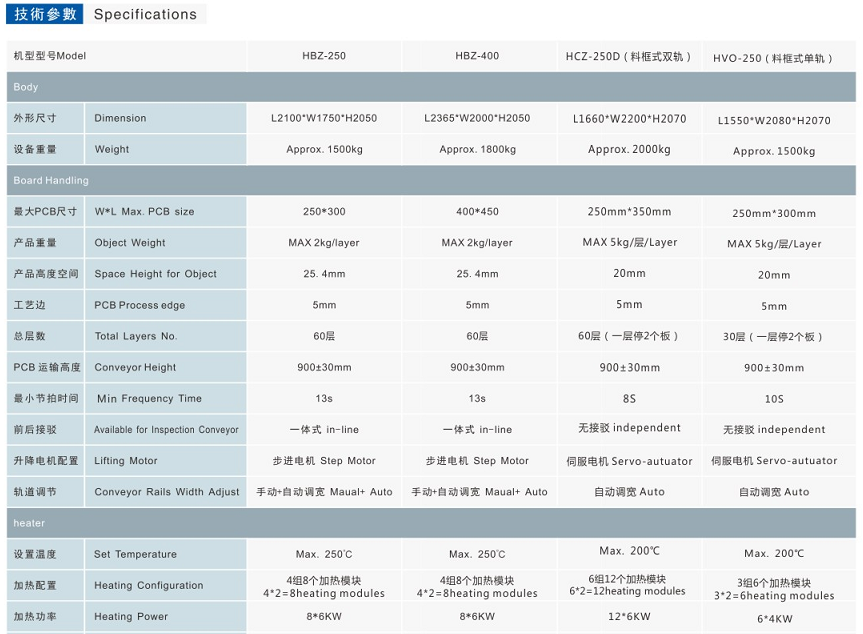Click the Total Layers No. row label
This screenshot has width=863, height=634.
click(x=135, y=336)
